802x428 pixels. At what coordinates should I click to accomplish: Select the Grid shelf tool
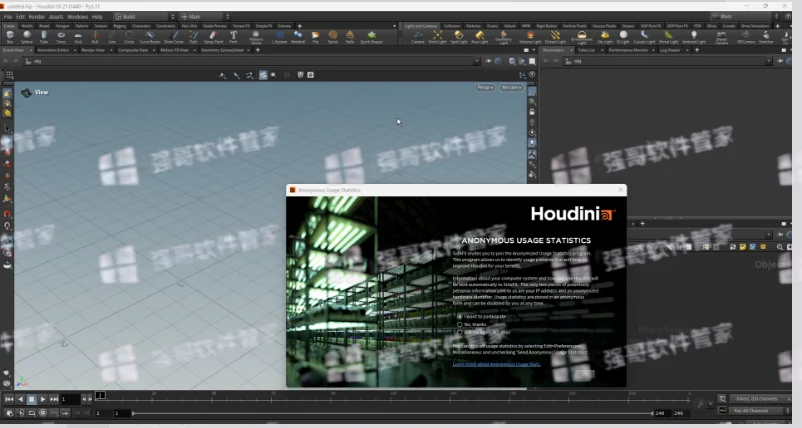click(x=78, y=36)
